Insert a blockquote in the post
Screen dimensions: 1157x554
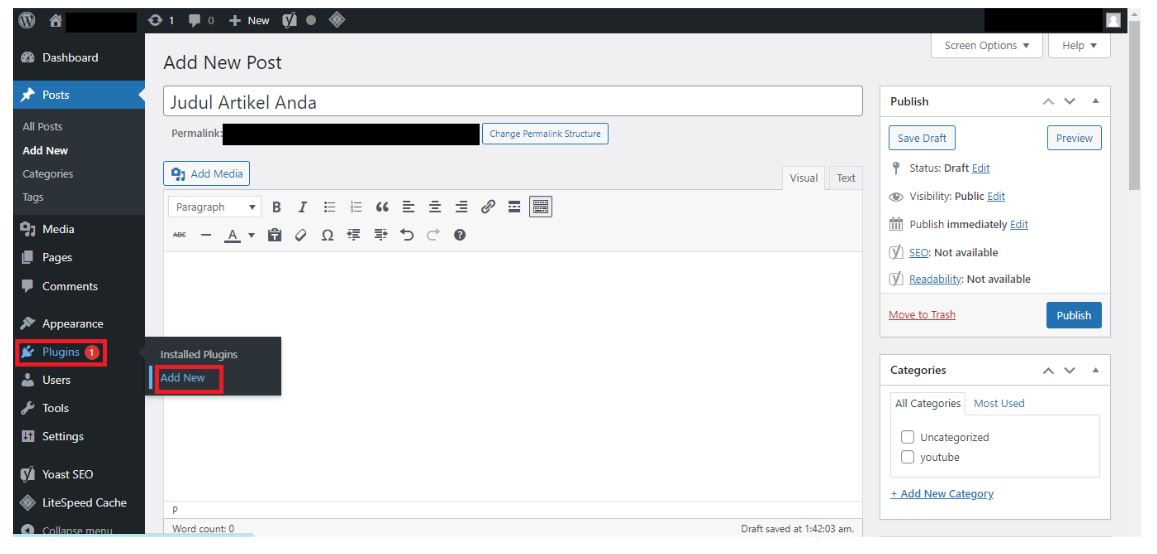tap(380, 207)
